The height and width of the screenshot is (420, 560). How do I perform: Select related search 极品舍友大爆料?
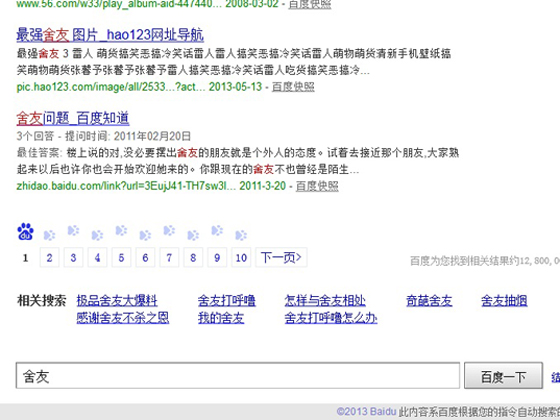[117, 301]
